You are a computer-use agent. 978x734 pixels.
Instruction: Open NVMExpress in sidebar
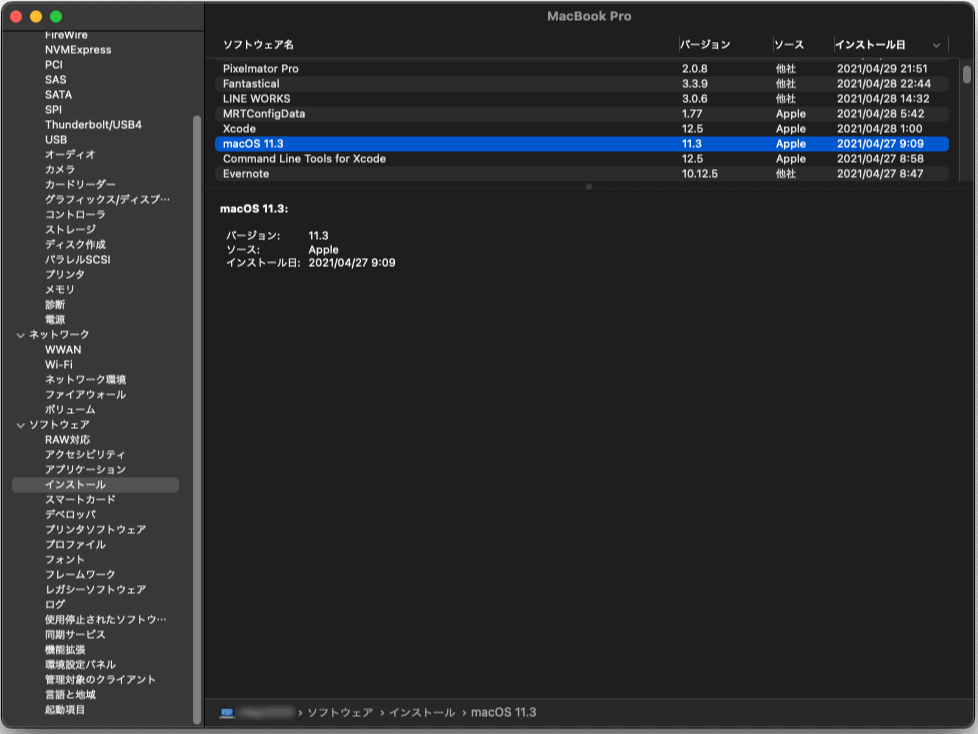pyautogui.click(x=78, y=50)
